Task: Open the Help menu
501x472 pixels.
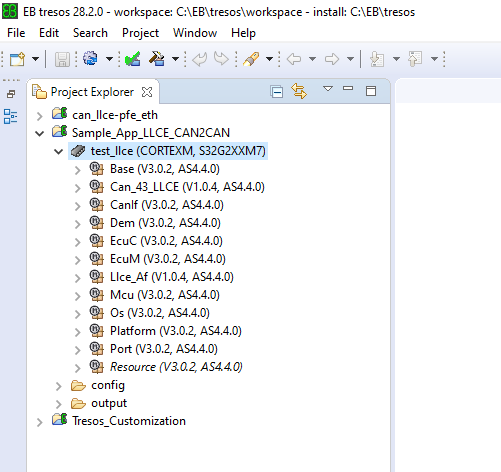Action: tap(243, 33)
